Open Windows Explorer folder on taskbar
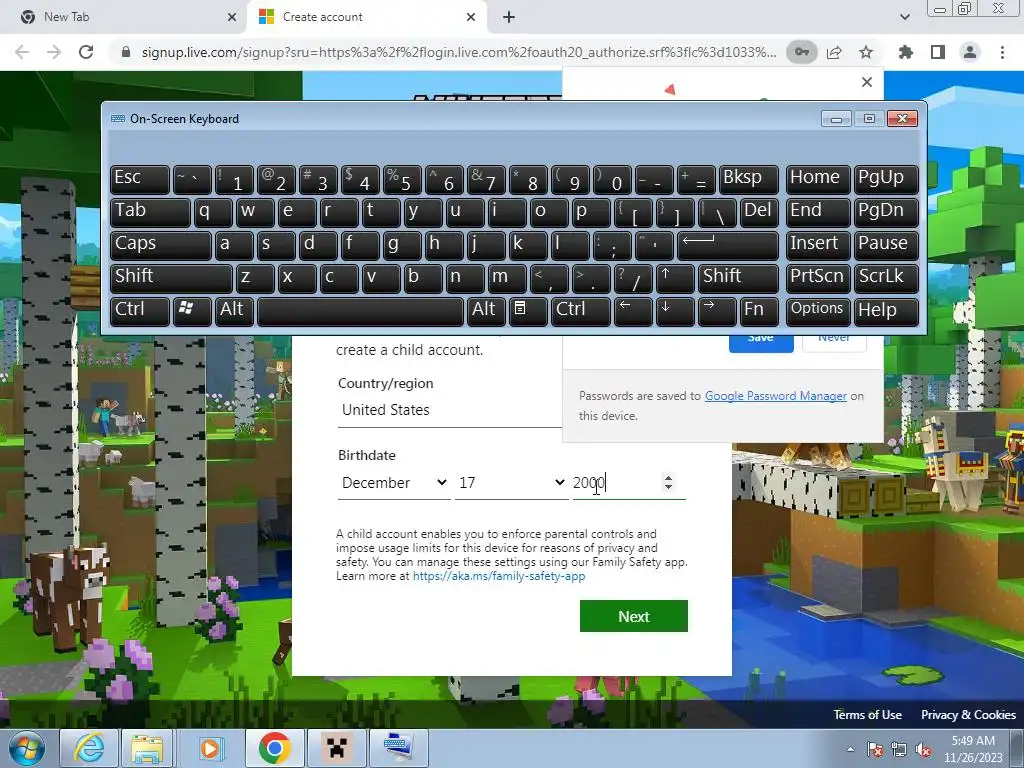1024x768 pixels. click(x=147, y=748)
